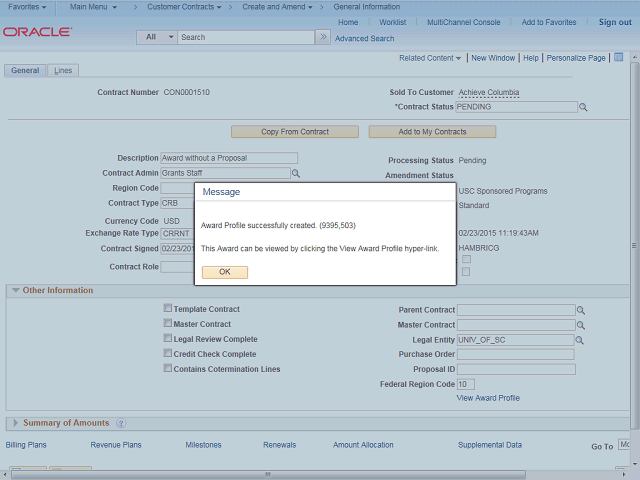Screen dimensions: 640x480
Task: Collapse the Other Information section
Action: point(16,290)
